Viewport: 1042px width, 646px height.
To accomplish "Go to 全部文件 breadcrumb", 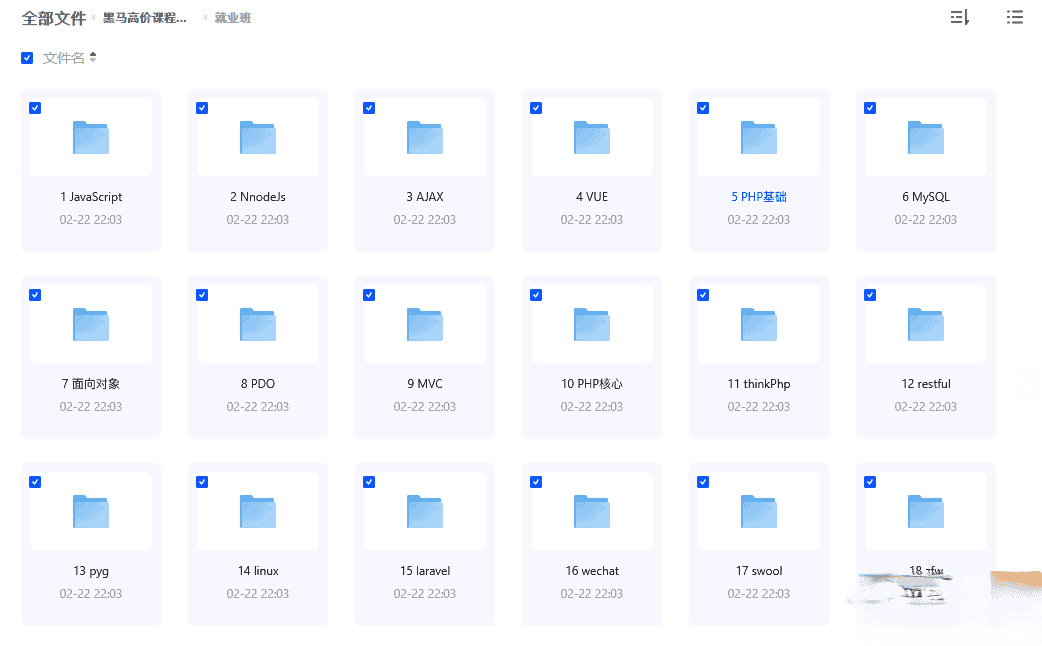I will pyautogui.click(x=53, y=18).
